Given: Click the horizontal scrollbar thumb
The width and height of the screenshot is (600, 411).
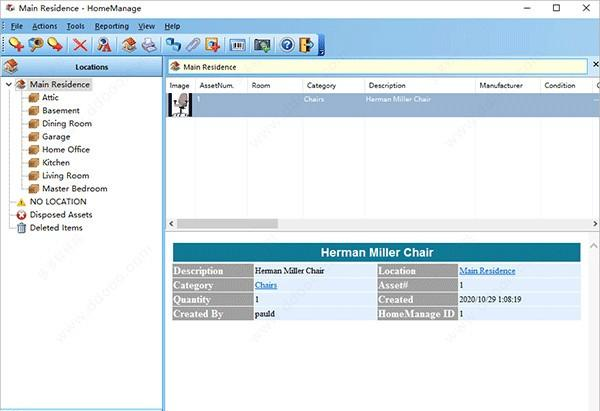Looking at the screenshot, I should coord(227,223).
